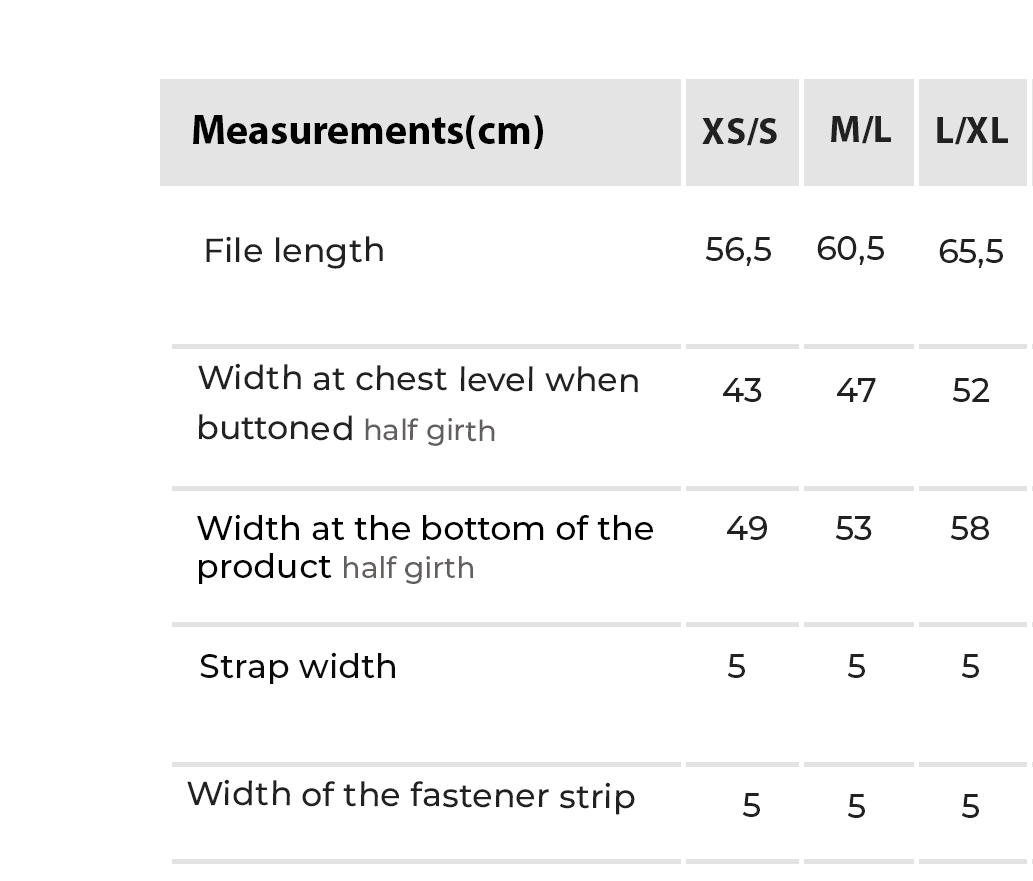The image size is (1033, 881).
Task: Click Strap width value for M/L
Action: tap(856, 667)
